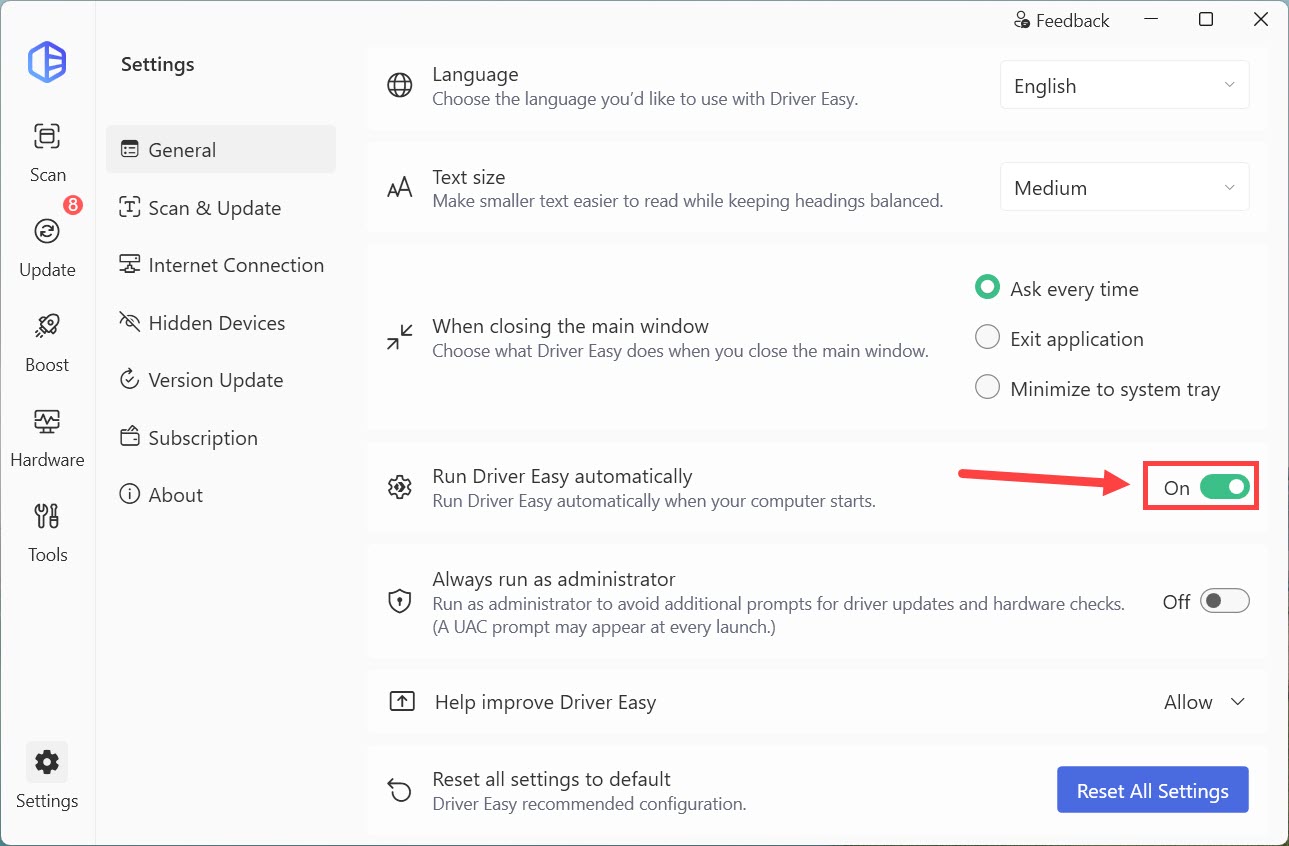The image size is (1289, 846).
Task: Click the Reset All Settings button
Action: (1153, 790)
